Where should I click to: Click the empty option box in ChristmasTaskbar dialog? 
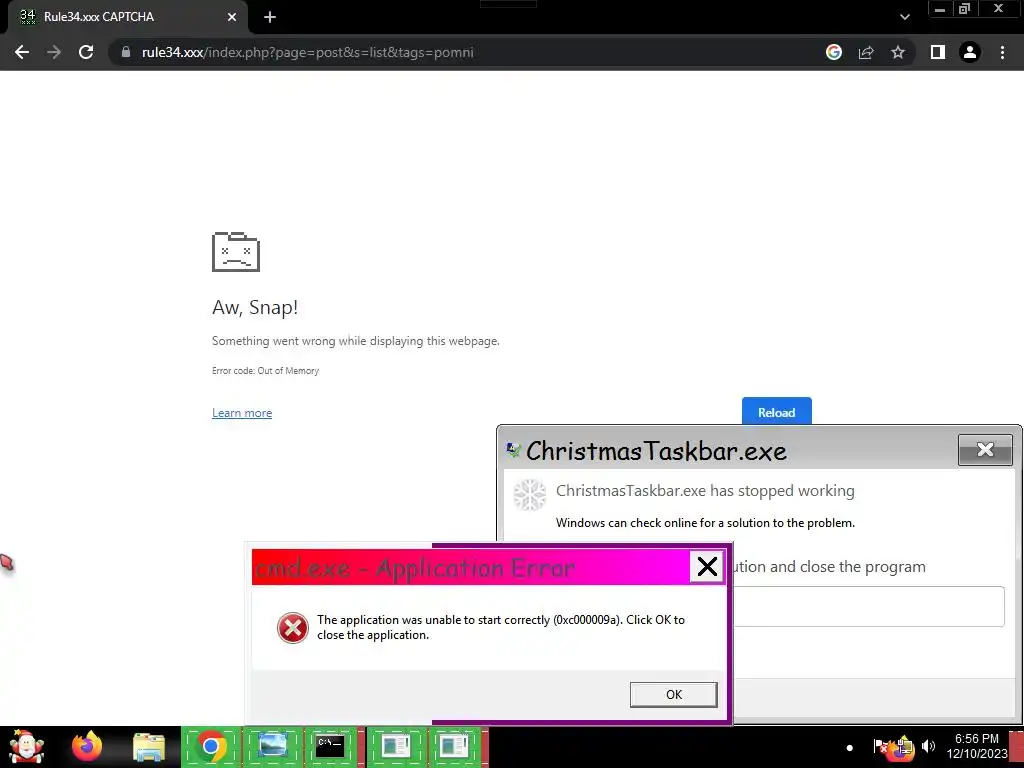click(869, 607)
